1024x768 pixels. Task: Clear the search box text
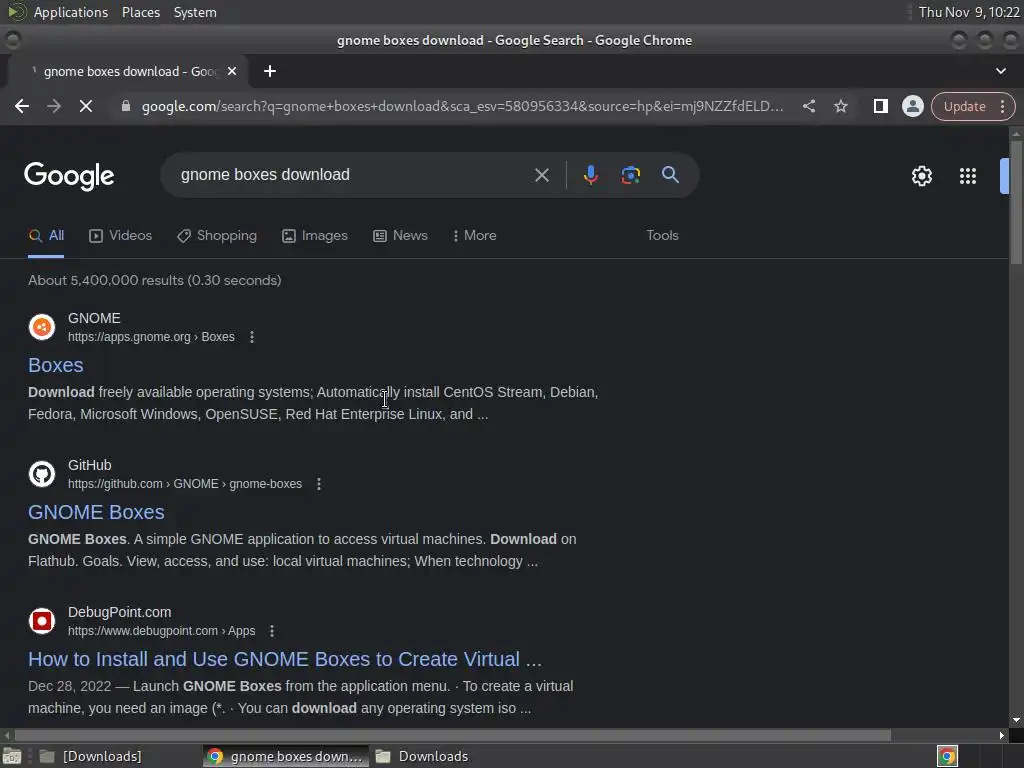[541, 175]
